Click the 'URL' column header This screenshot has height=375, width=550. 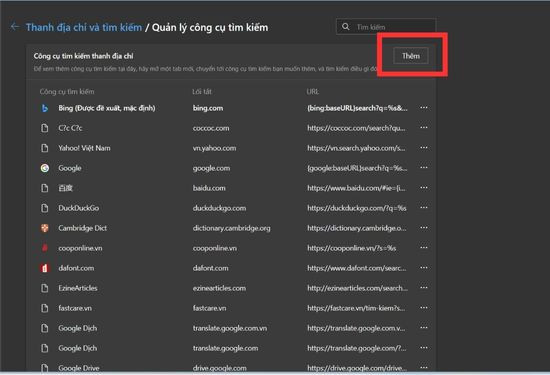(313, 92)
